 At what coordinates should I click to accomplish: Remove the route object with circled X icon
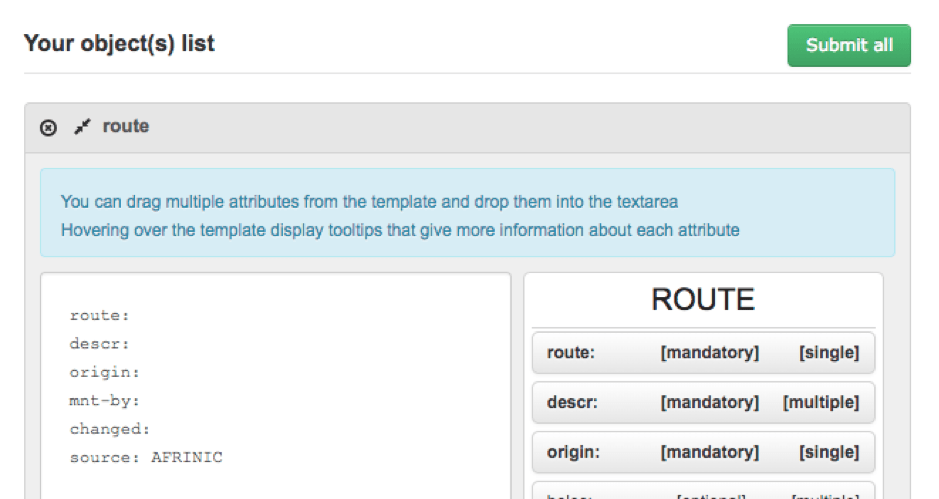(x=49, y=128)
